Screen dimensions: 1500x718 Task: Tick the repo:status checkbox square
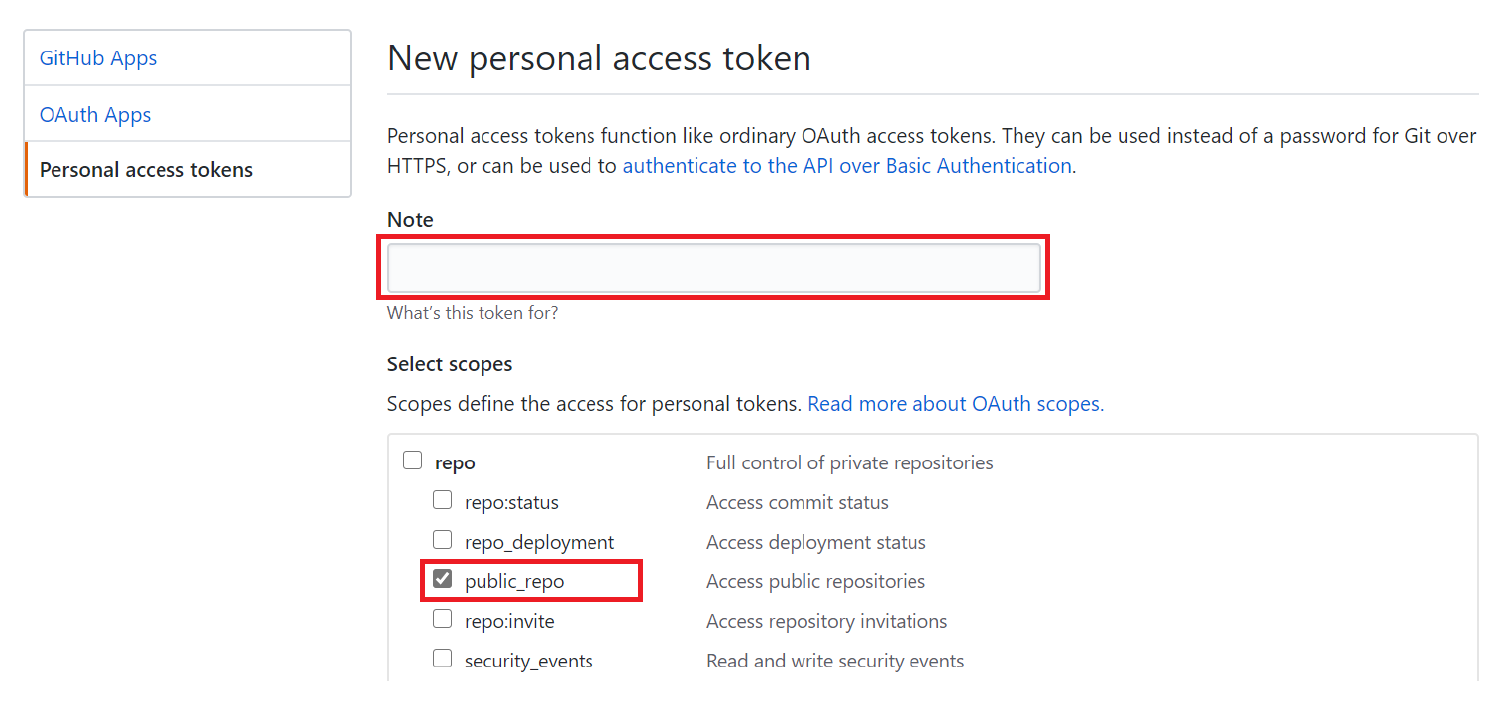click(442, 499)
